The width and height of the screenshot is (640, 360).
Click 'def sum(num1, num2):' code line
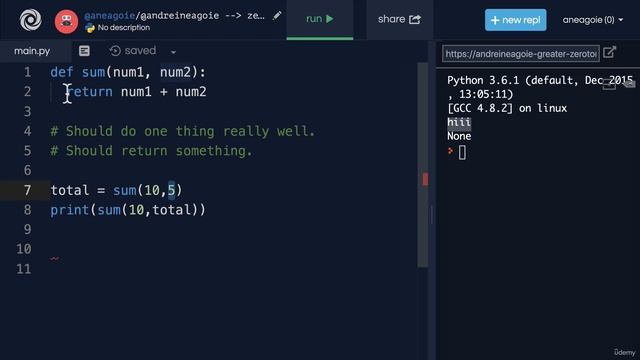click(x=128, y=72)
